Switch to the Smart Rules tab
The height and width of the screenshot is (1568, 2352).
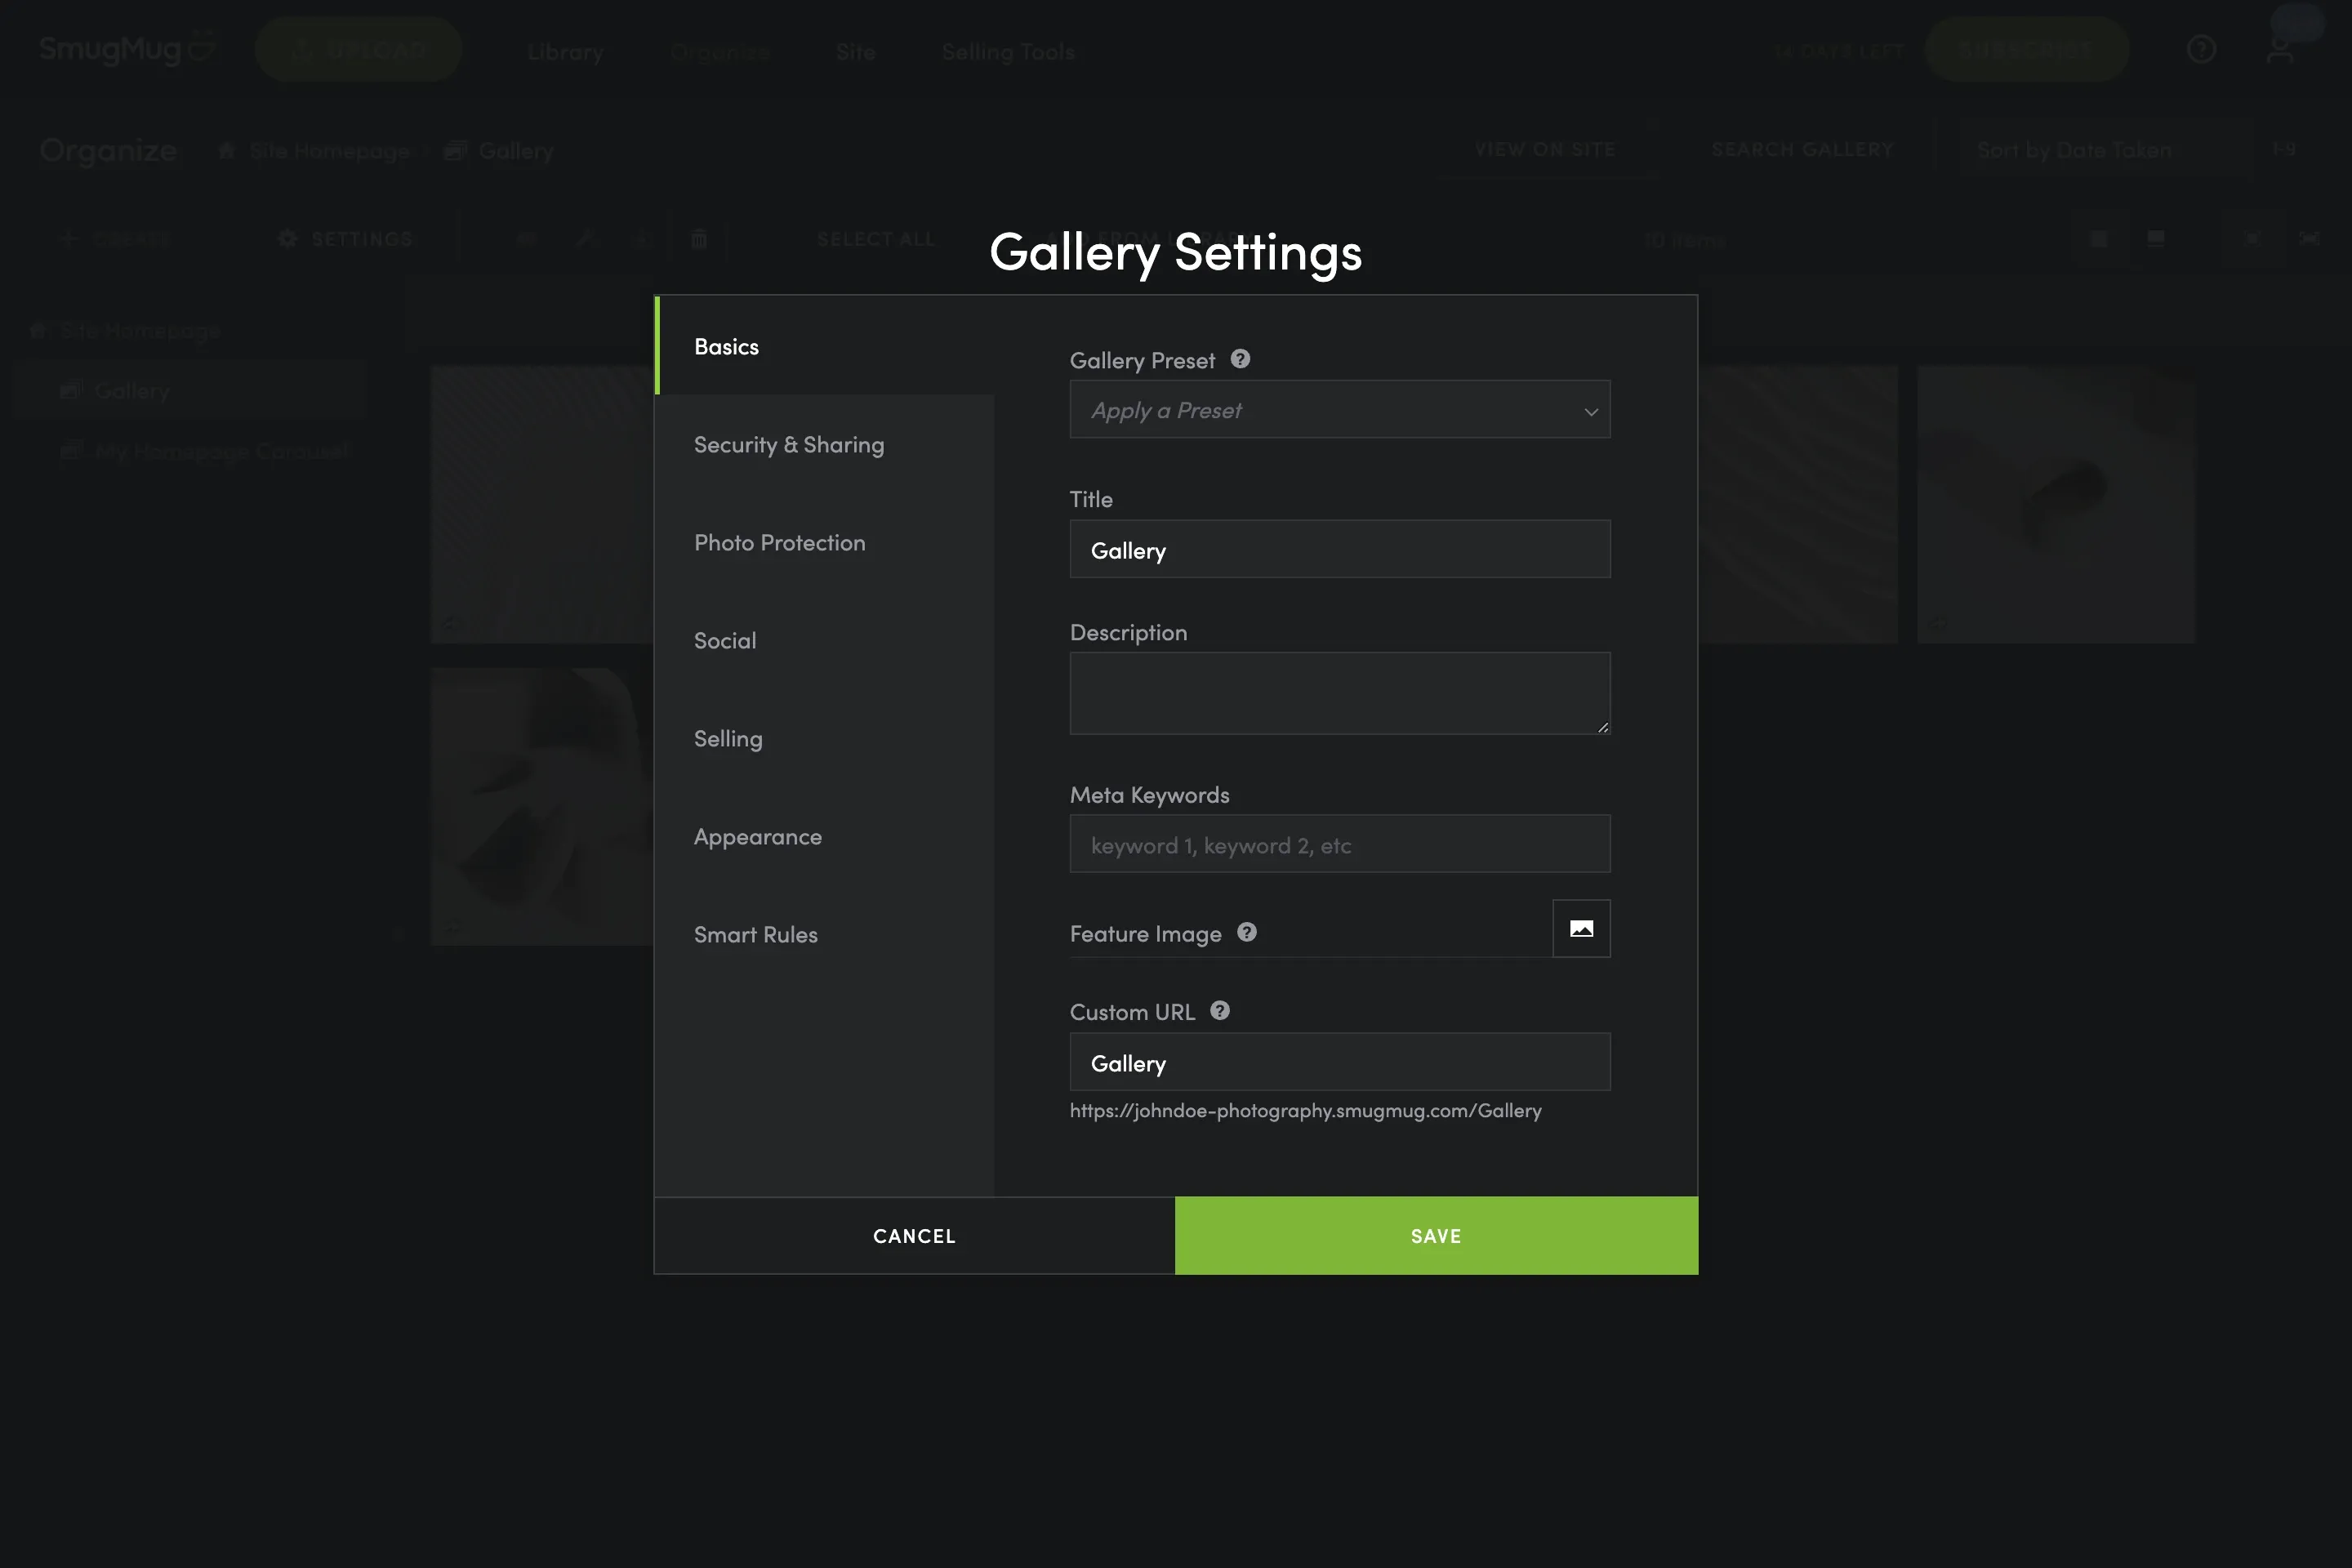click(x=756, y=934)
